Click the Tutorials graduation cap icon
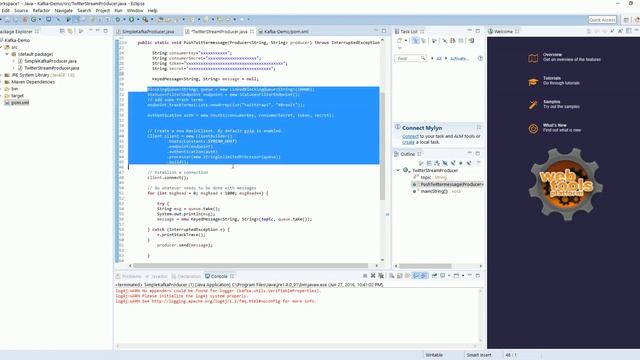The image size is (640, 360). [x=533, y=82]
